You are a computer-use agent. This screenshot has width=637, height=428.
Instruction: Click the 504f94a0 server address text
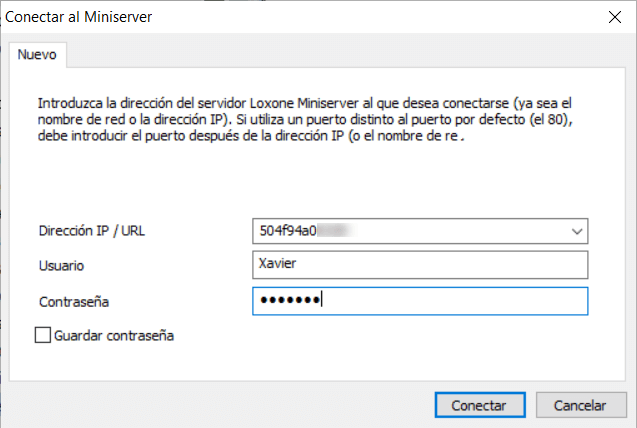[x=288, y=232]
